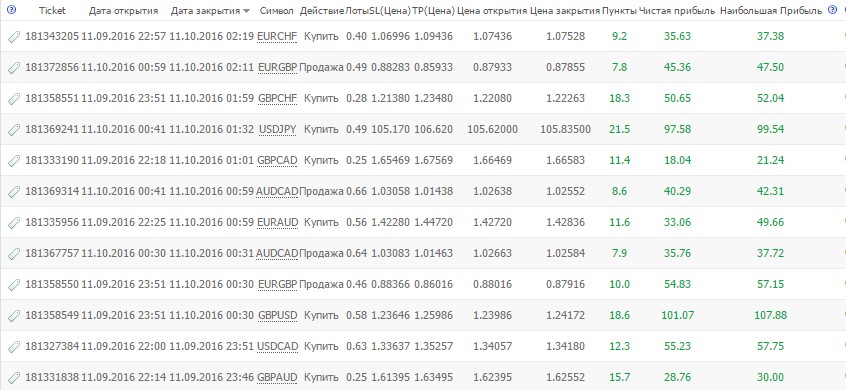The image size is (846, 390).
Task: Sort by Дата открытия column header
Action: 124,10
